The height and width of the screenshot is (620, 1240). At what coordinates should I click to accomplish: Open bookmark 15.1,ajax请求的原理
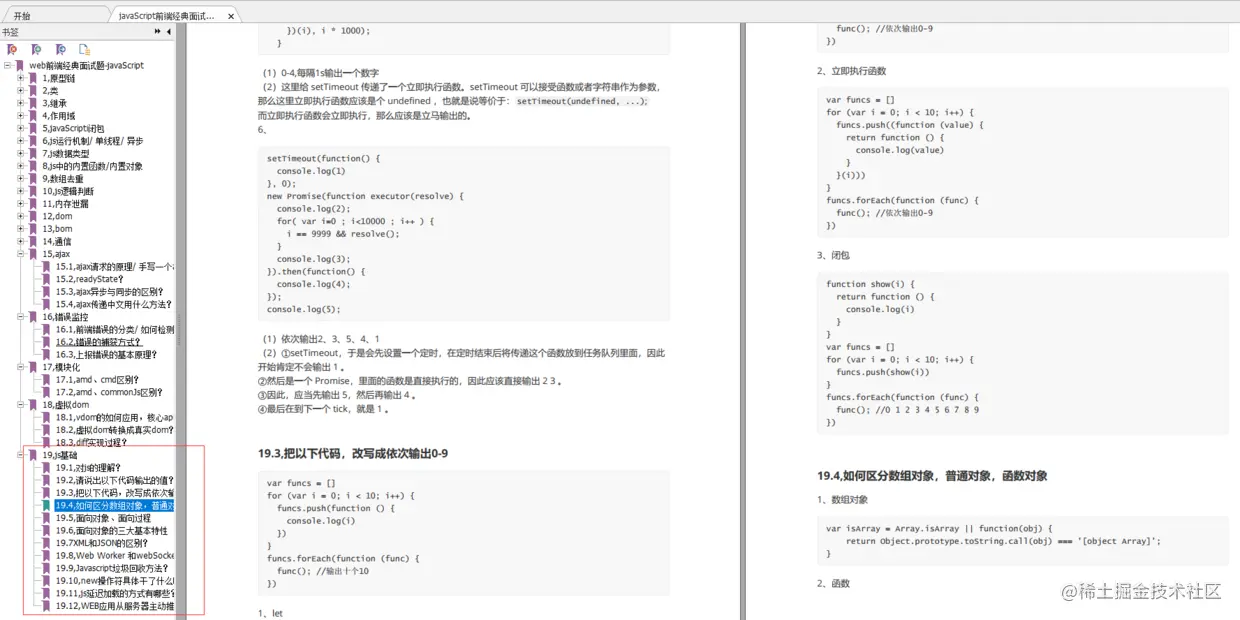114,267
